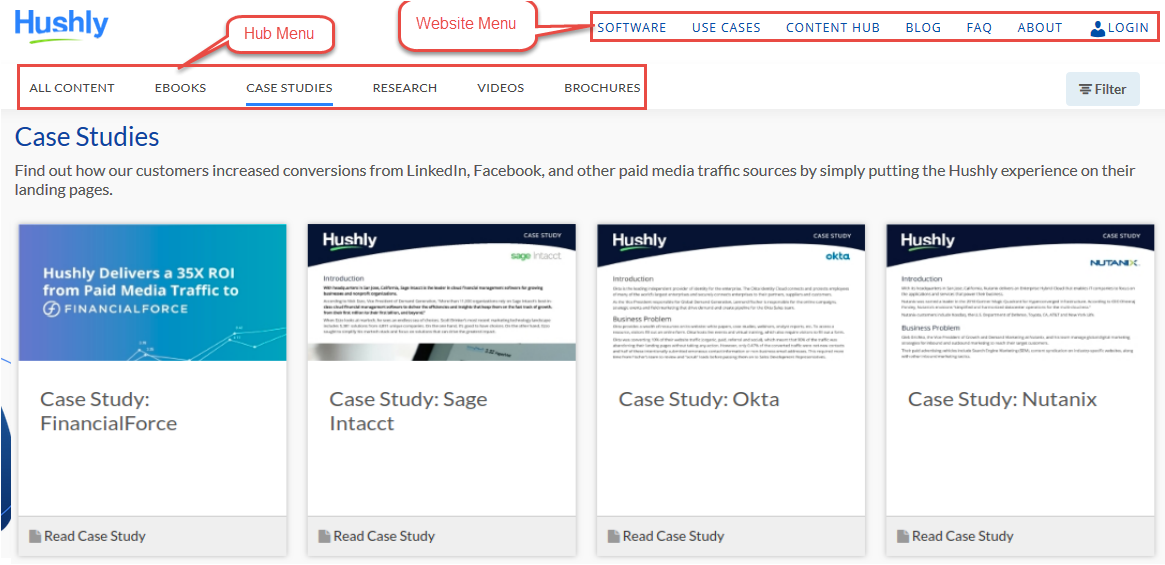Click Read Case Study under Sage Intacct
The height and width of the screenshot is (565, 1165).
coord(384,536)
